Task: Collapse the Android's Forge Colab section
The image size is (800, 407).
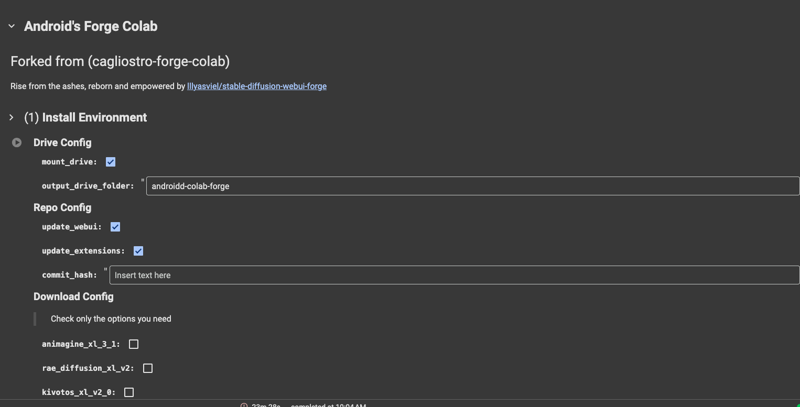Action: point(12,26)
